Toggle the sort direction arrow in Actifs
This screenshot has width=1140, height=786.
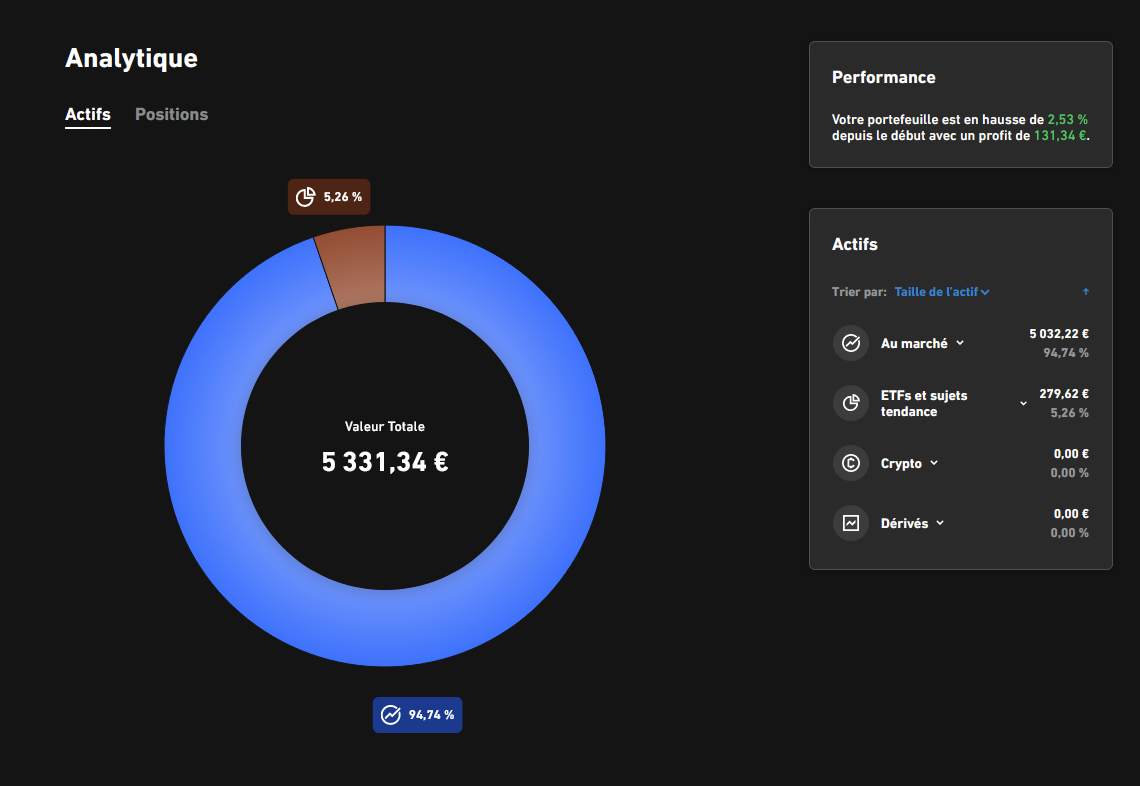click(x=1085, y=292)
